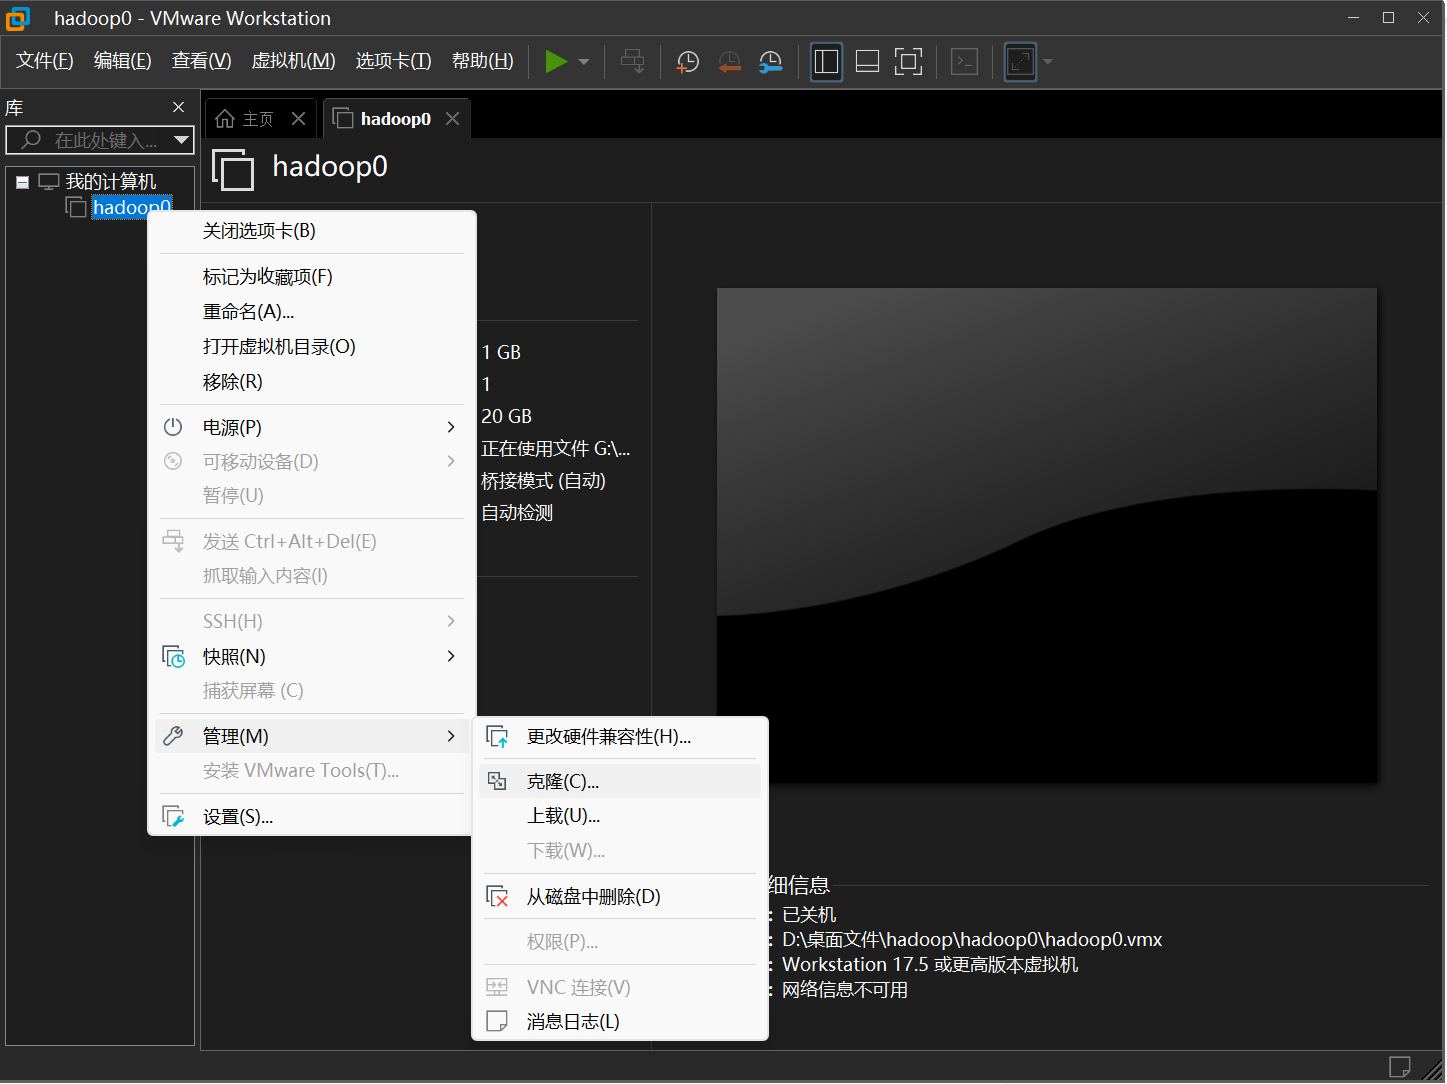Open the power options dropdown arrow

[584, 62]
